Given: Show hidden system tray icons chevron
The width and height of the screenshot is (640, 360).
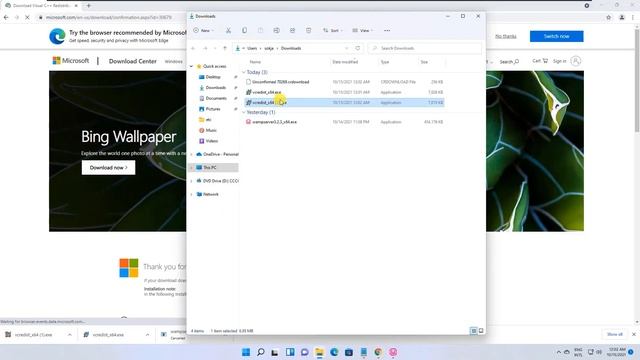Looking at the screenshot, I should pyautogui.click(x=558, y=352).
